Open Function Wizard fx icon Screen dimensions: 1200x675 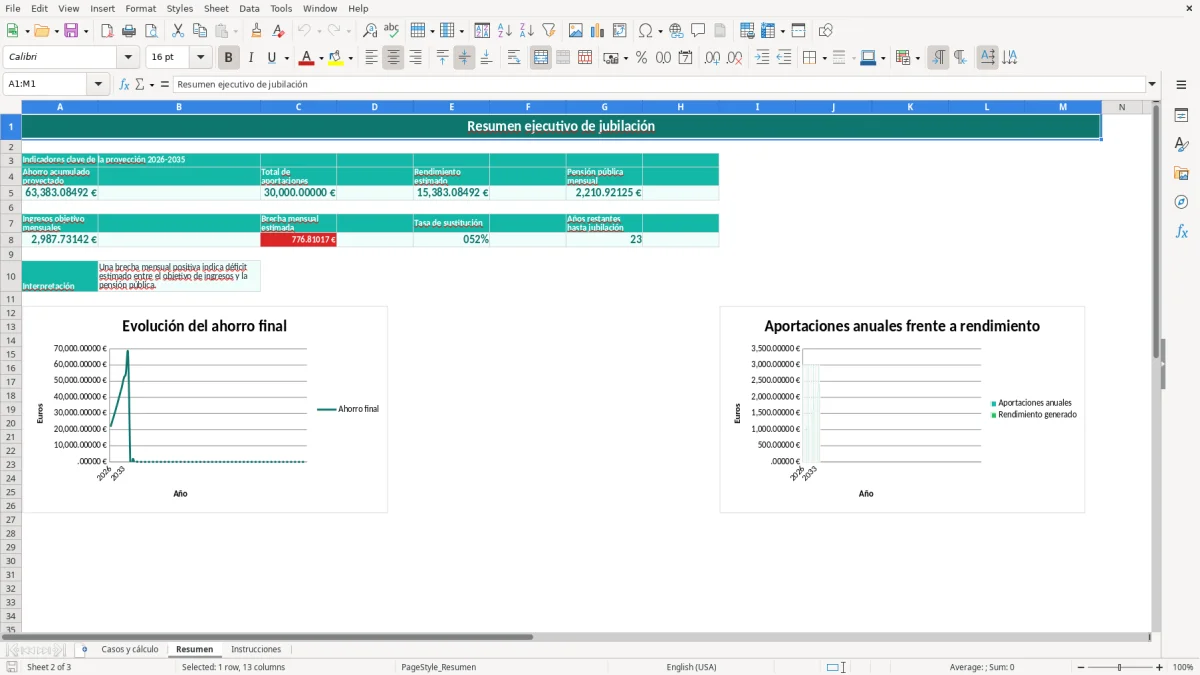125,84
